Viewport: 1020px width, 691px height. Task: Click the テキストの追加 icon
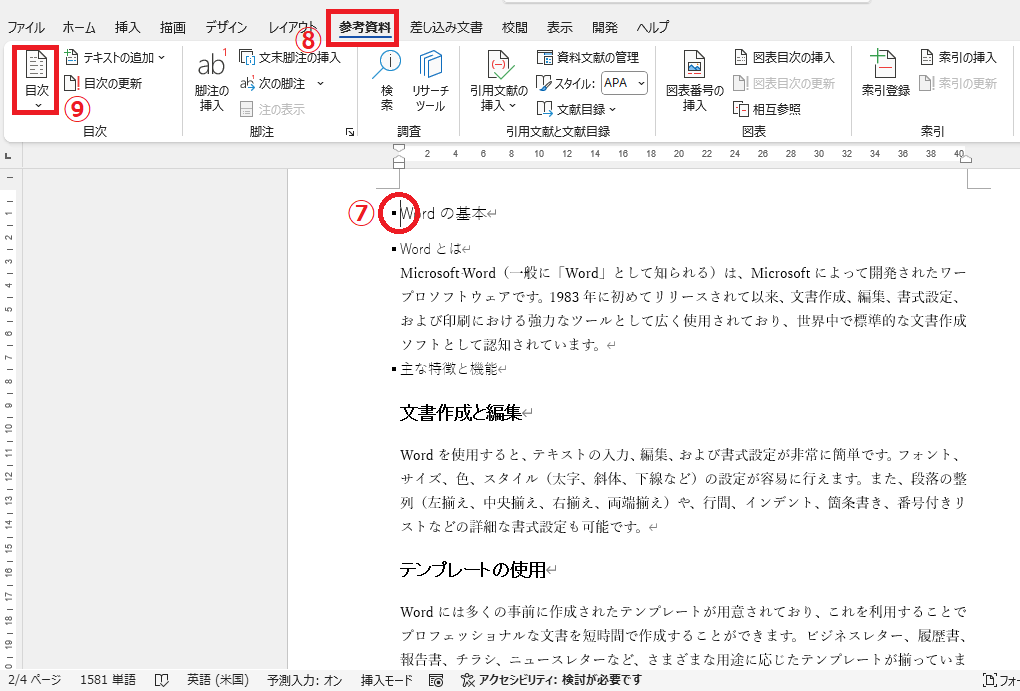click(x=71, y=57)
